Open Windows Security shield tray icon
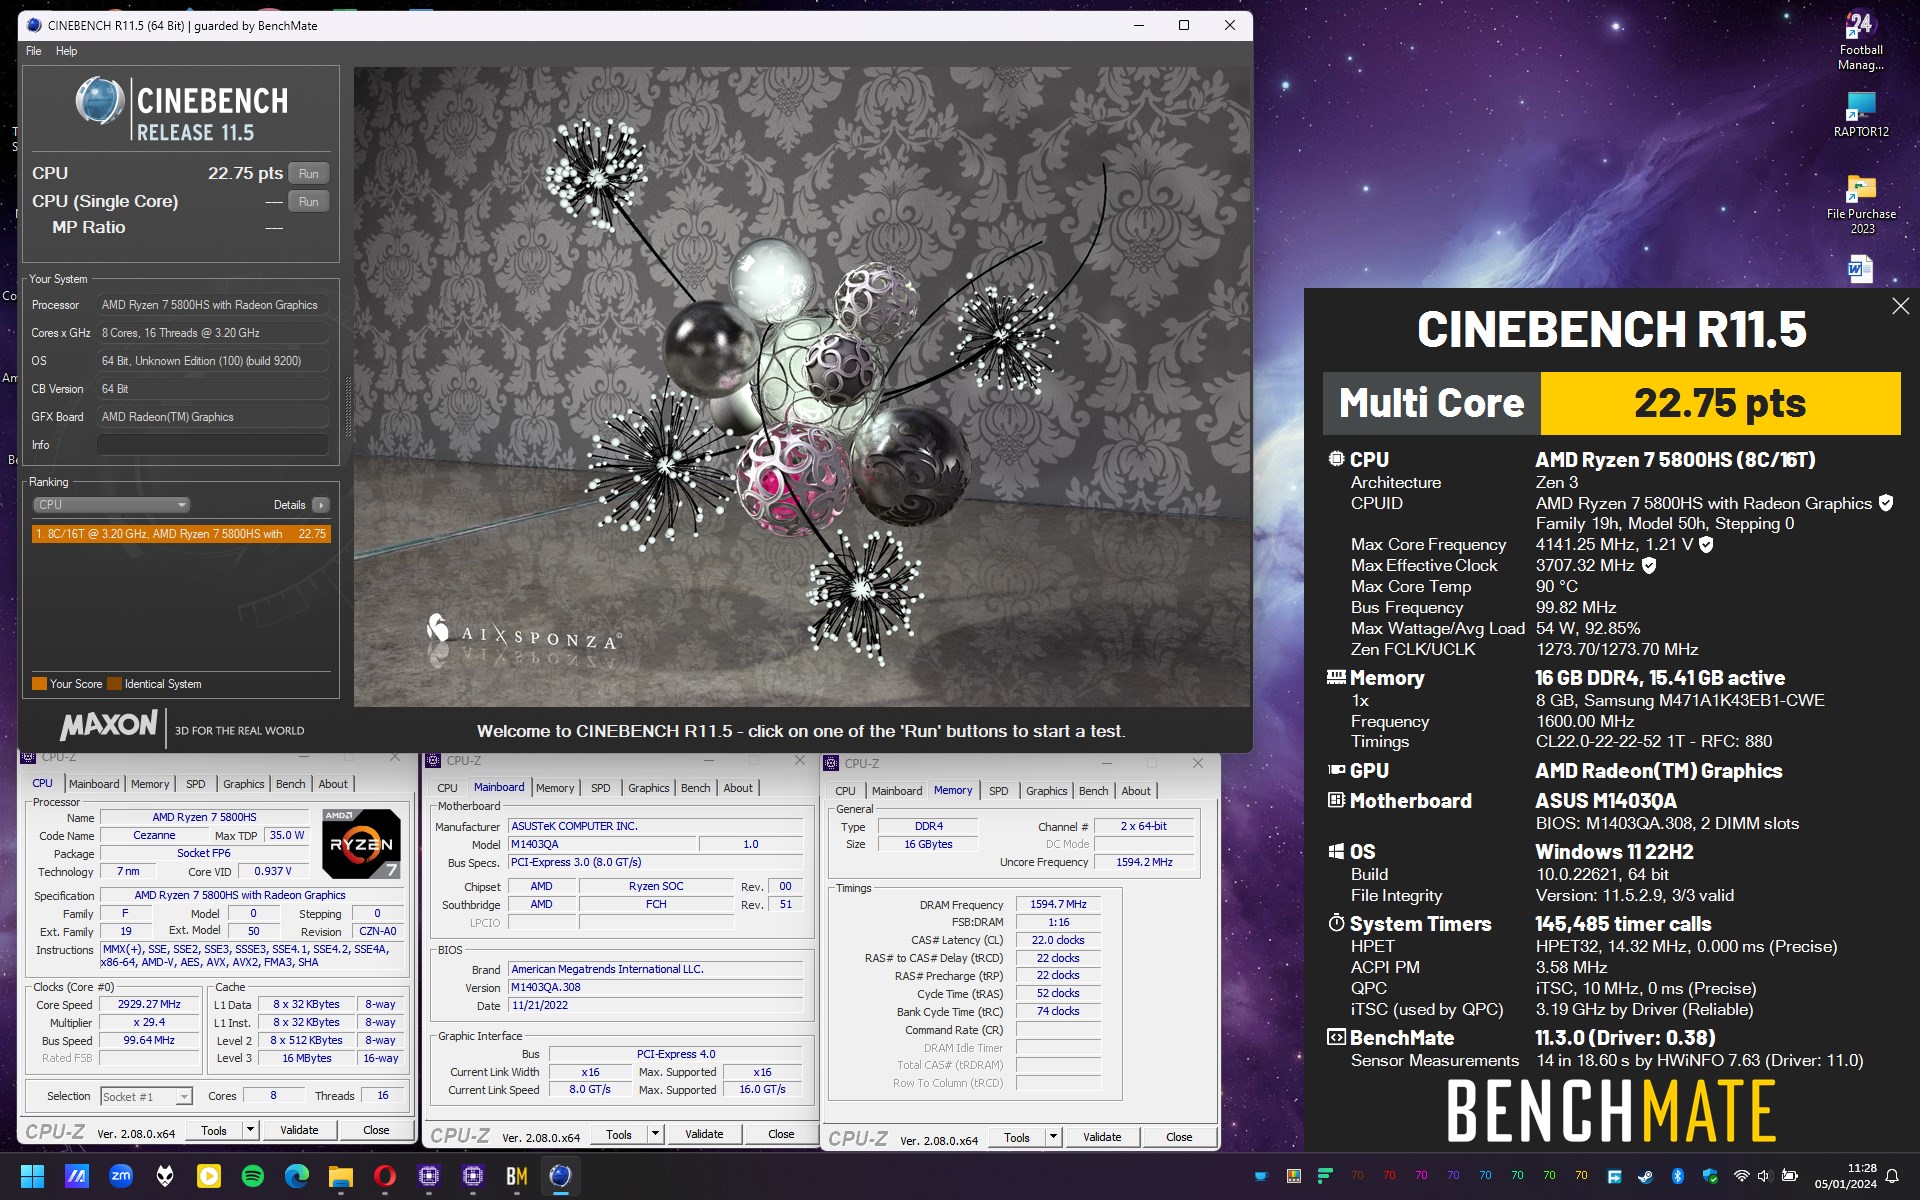 [x=1710, y=1176]
